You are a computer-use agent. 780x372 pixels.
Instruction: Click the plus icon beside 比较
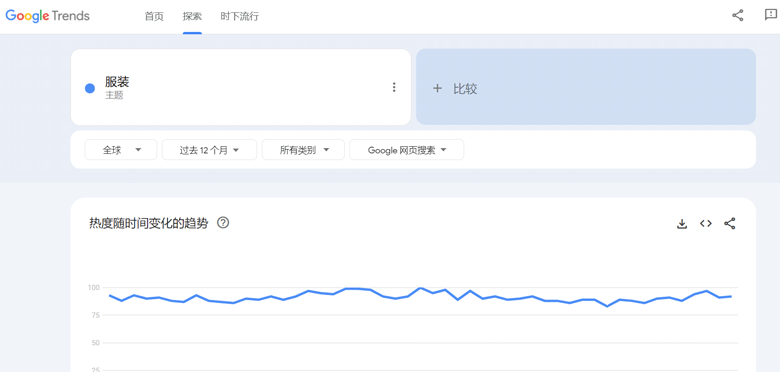pos(437,89)
